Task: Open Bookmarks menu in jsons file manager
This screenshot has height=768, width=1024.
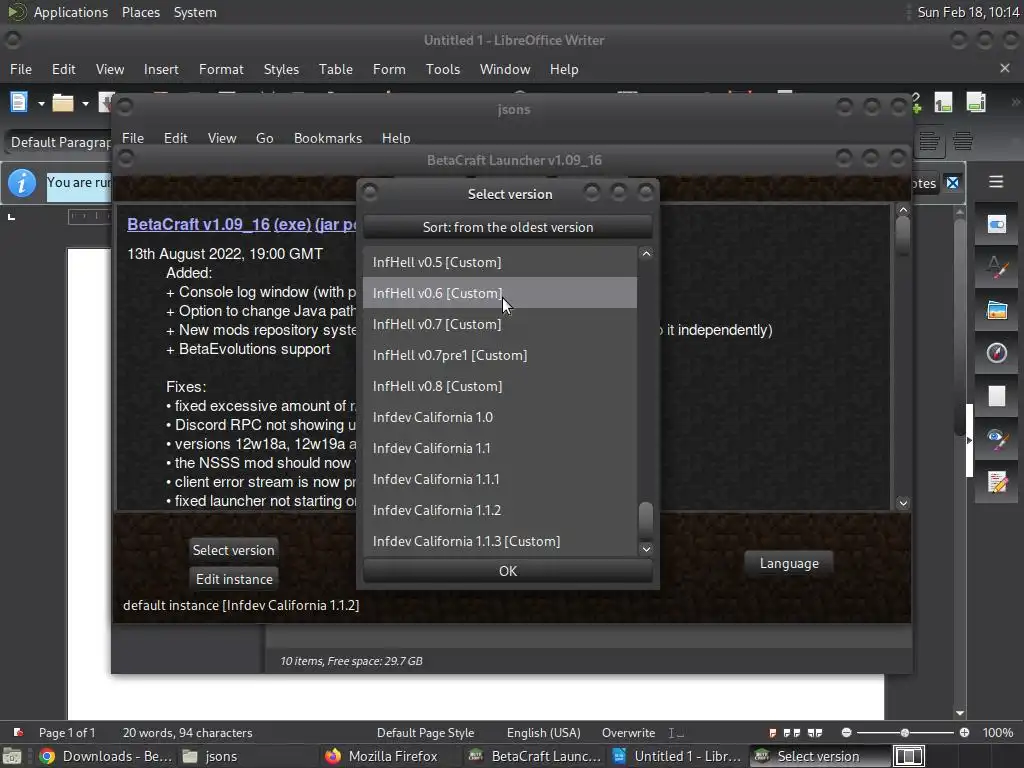Action: tap(328, 138)
